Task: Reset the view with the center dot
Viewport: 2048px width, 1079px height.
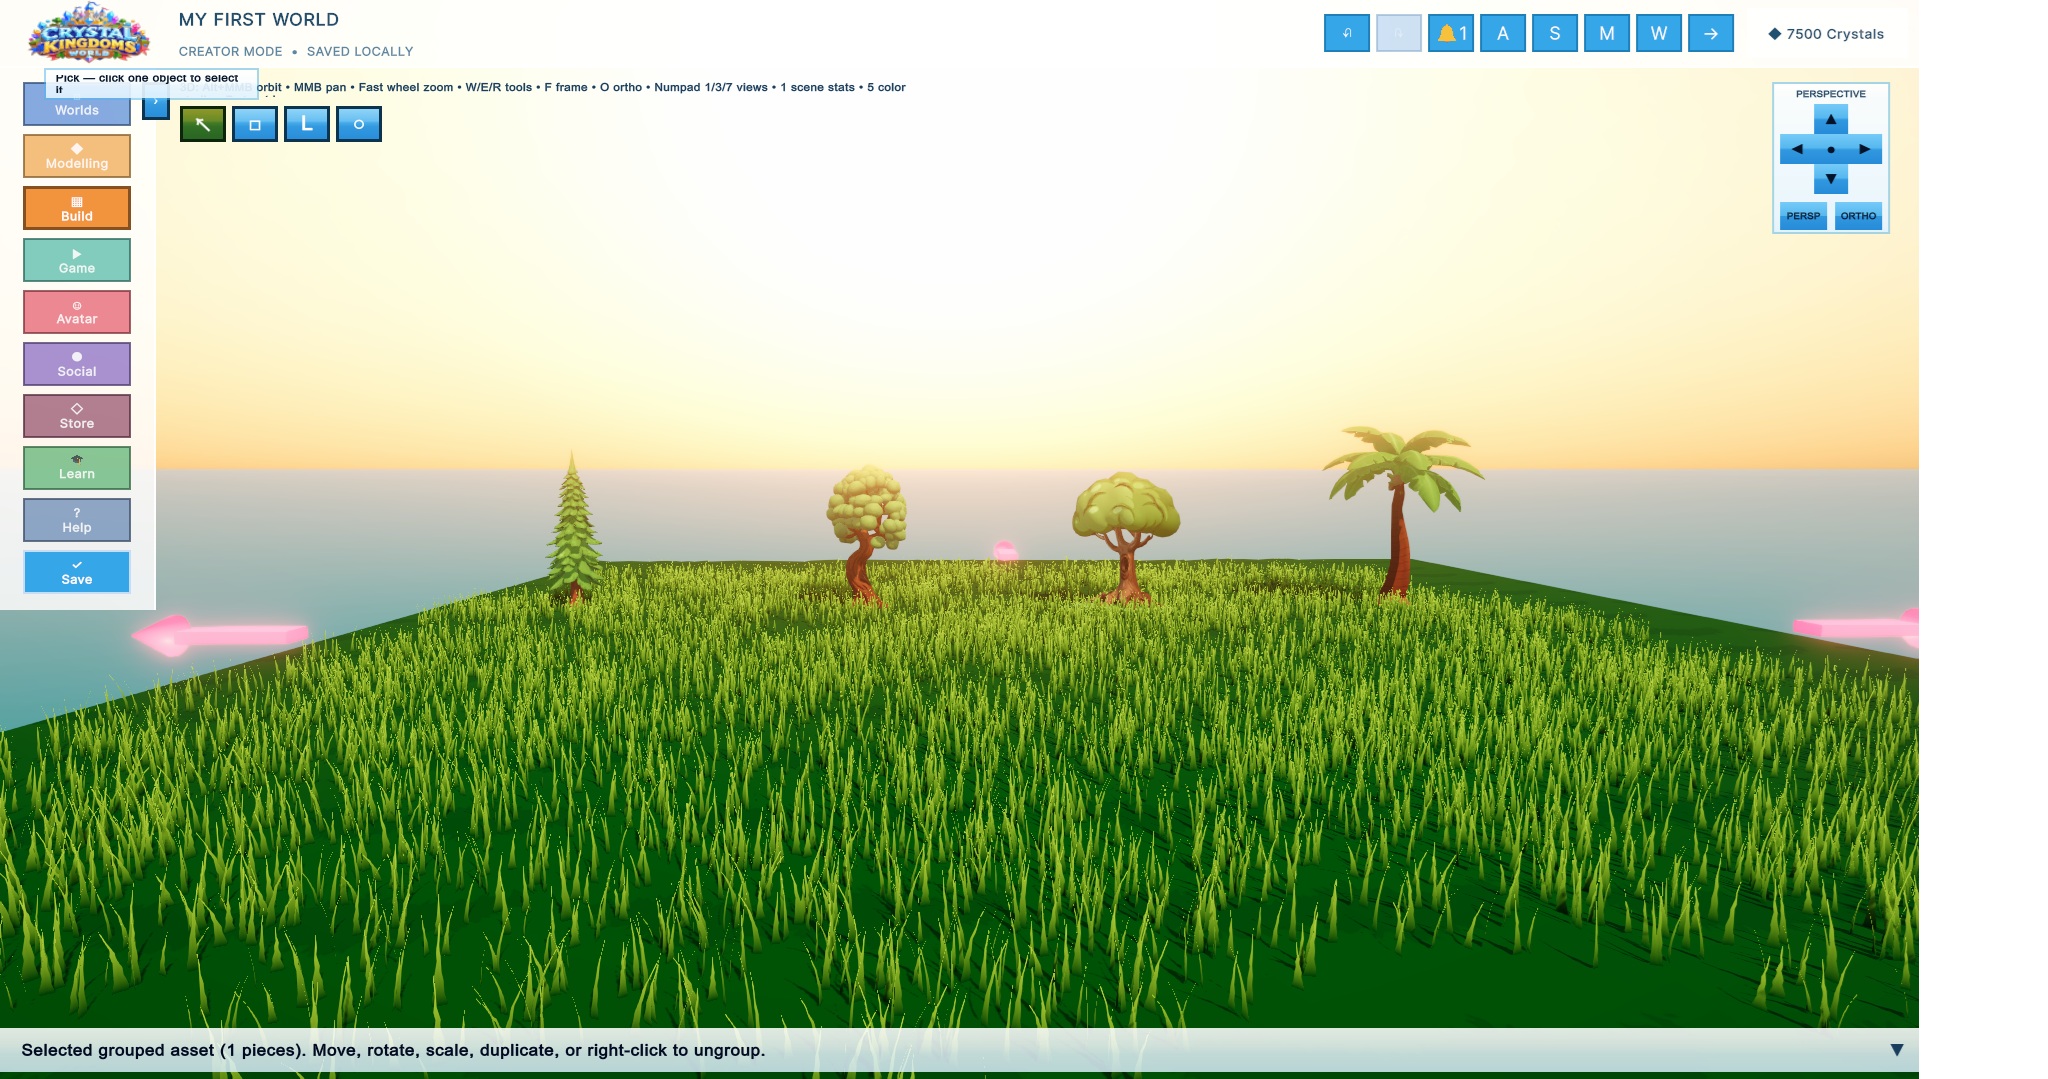Action: coord(1831,149)
